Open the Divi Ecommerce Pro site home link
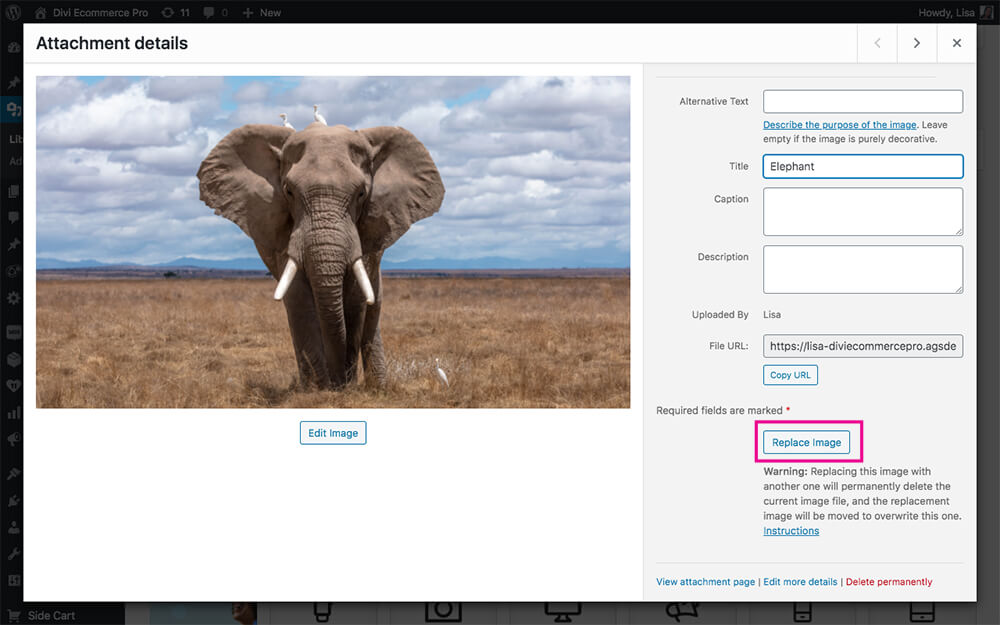 tap(91, 13)
